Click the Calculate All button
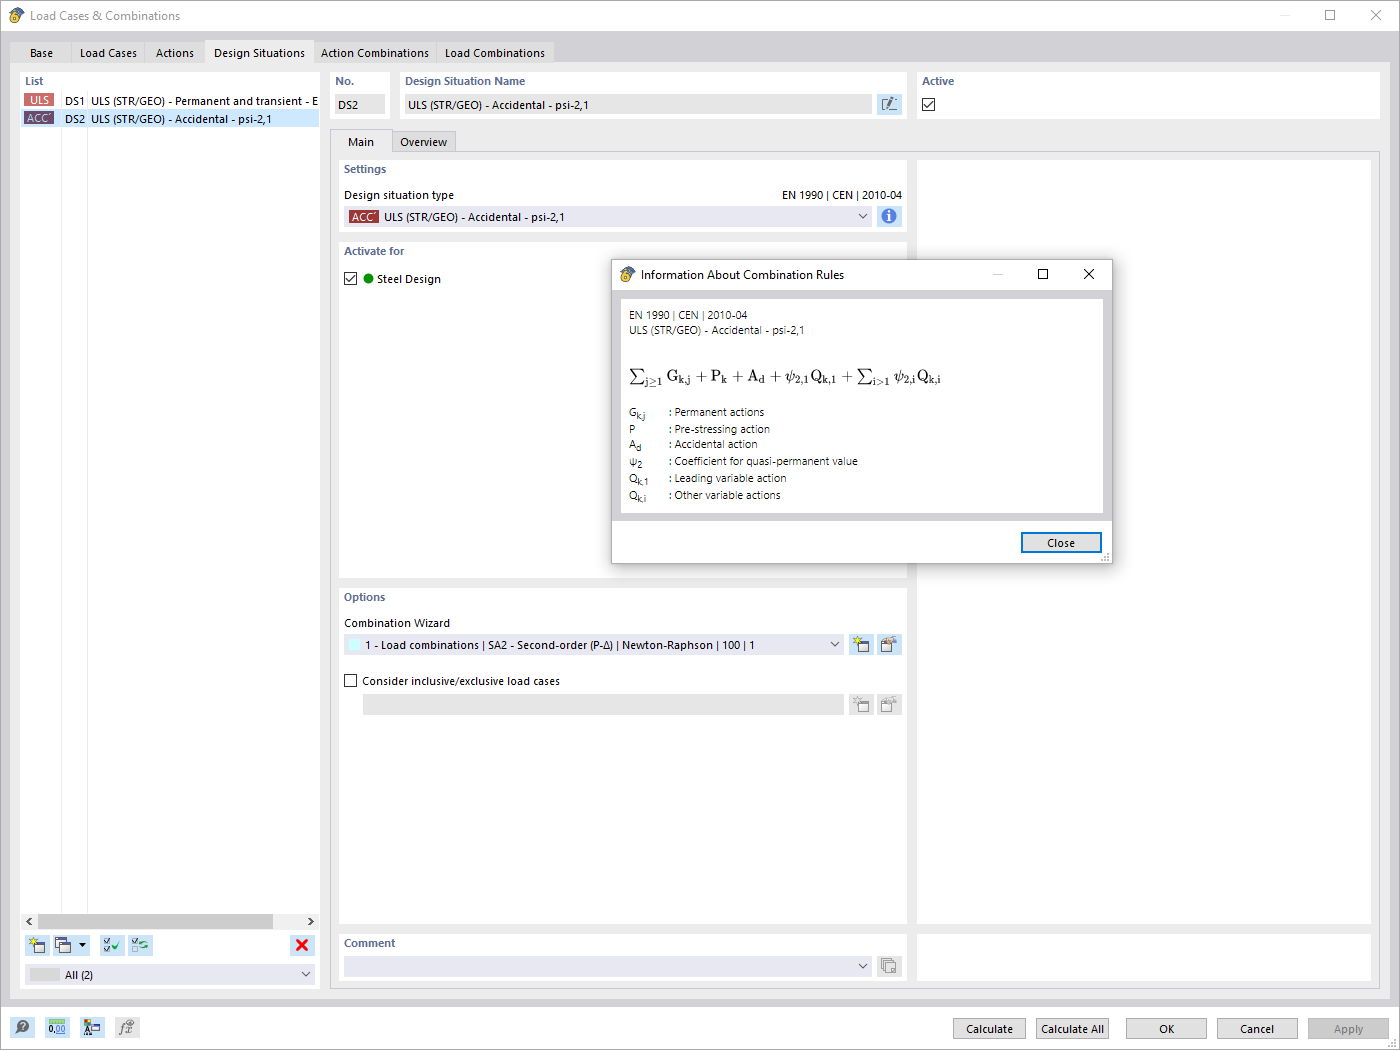This screenshot has height=1050, width=1400. coord(1071,1028)
